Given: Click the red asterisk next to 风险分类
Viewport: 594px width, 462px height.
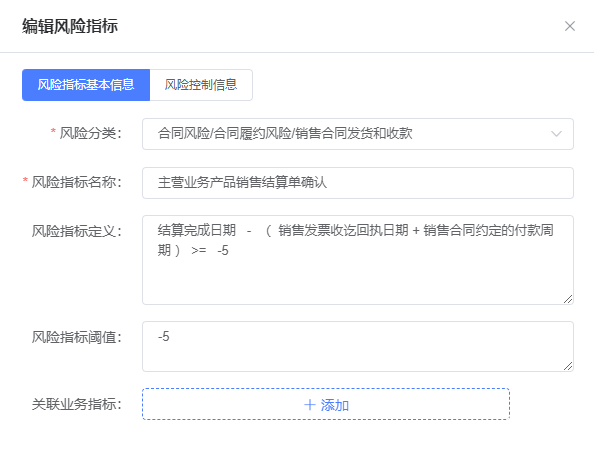Looking at the screenshot, I should [x=53, y=131].
